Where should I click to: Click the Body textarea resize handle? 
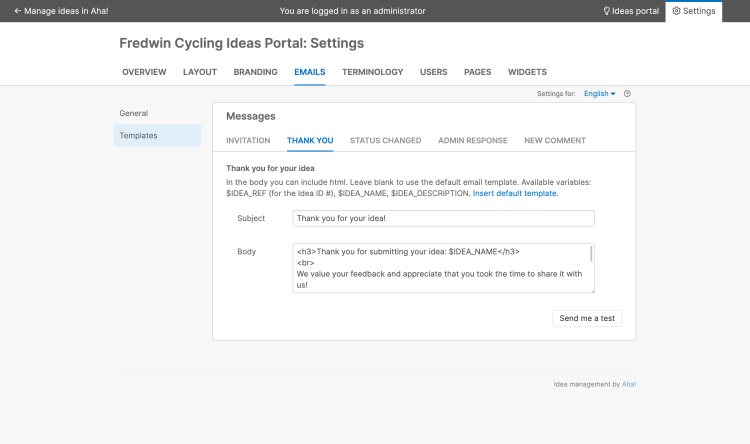point(592,290)
